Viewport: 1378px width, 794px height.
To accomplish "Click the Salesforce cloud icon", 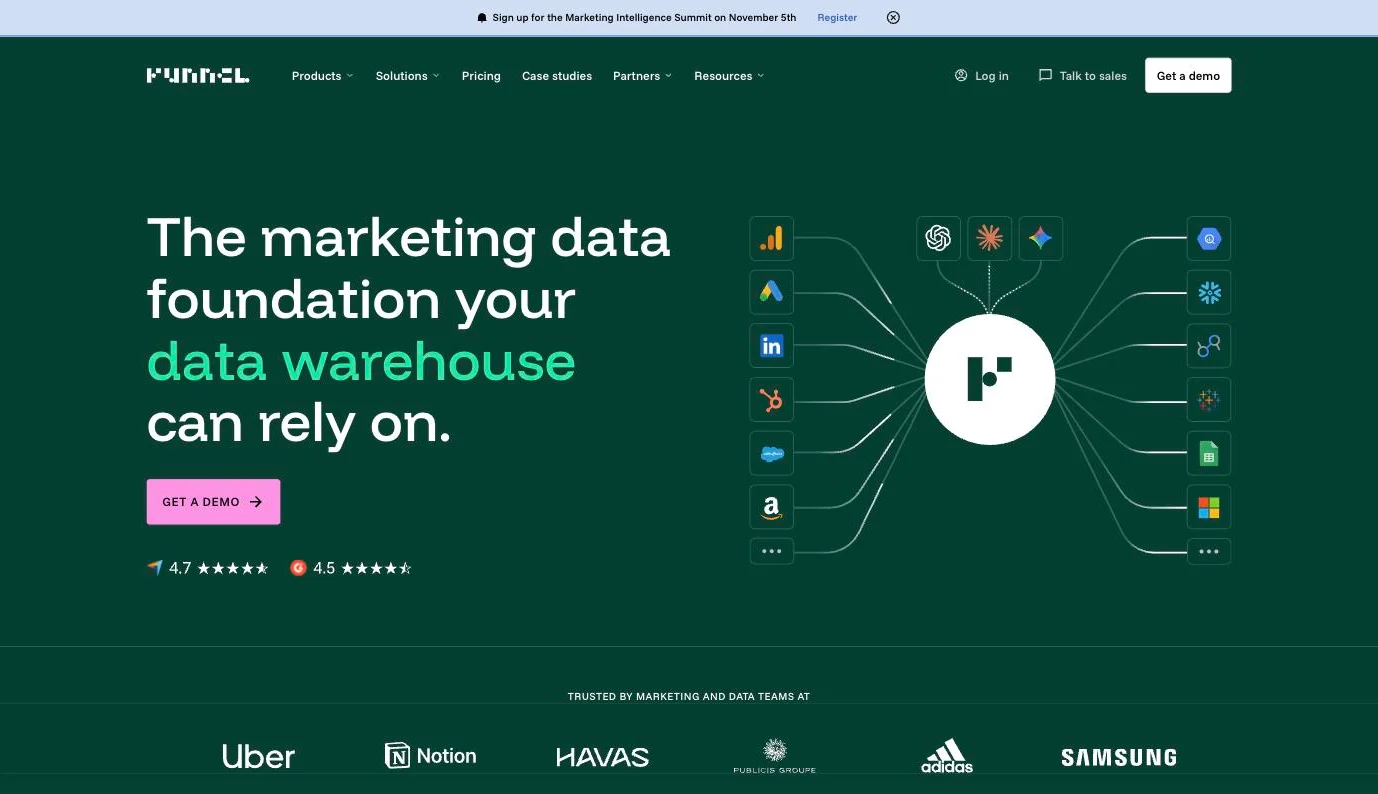I will [771, 454].
